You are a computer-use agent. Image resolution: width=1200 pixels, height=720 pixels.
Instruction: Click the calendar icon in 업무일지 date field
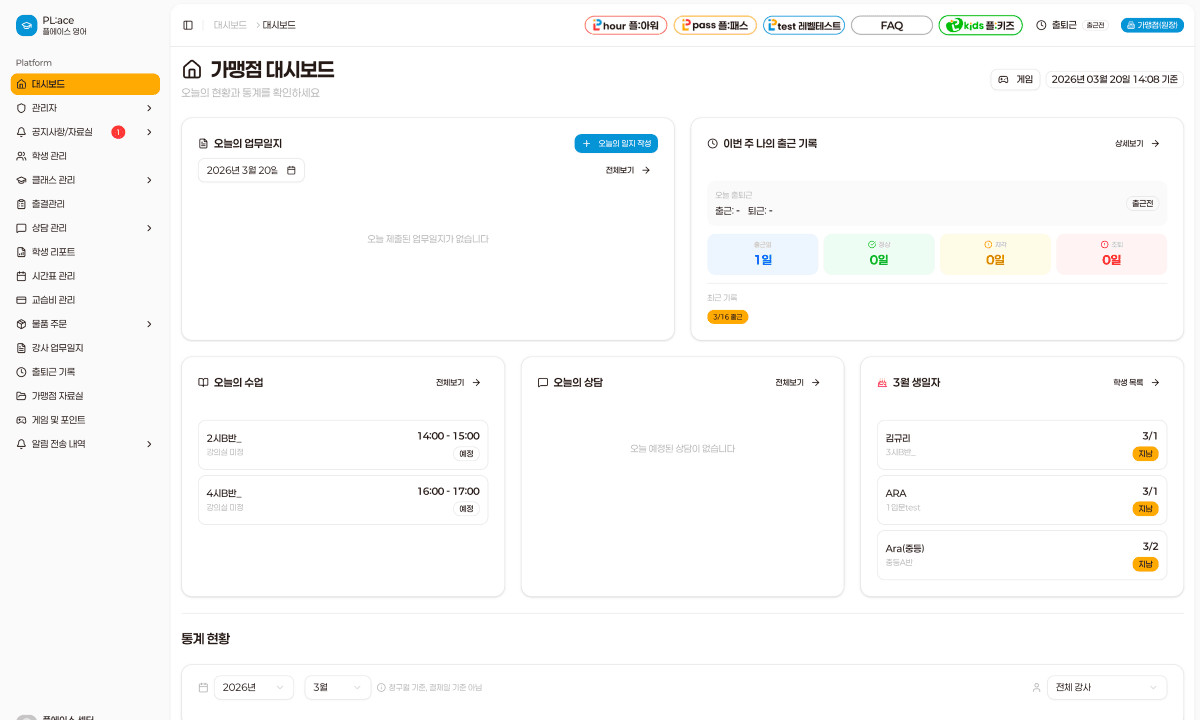[291, 170]
